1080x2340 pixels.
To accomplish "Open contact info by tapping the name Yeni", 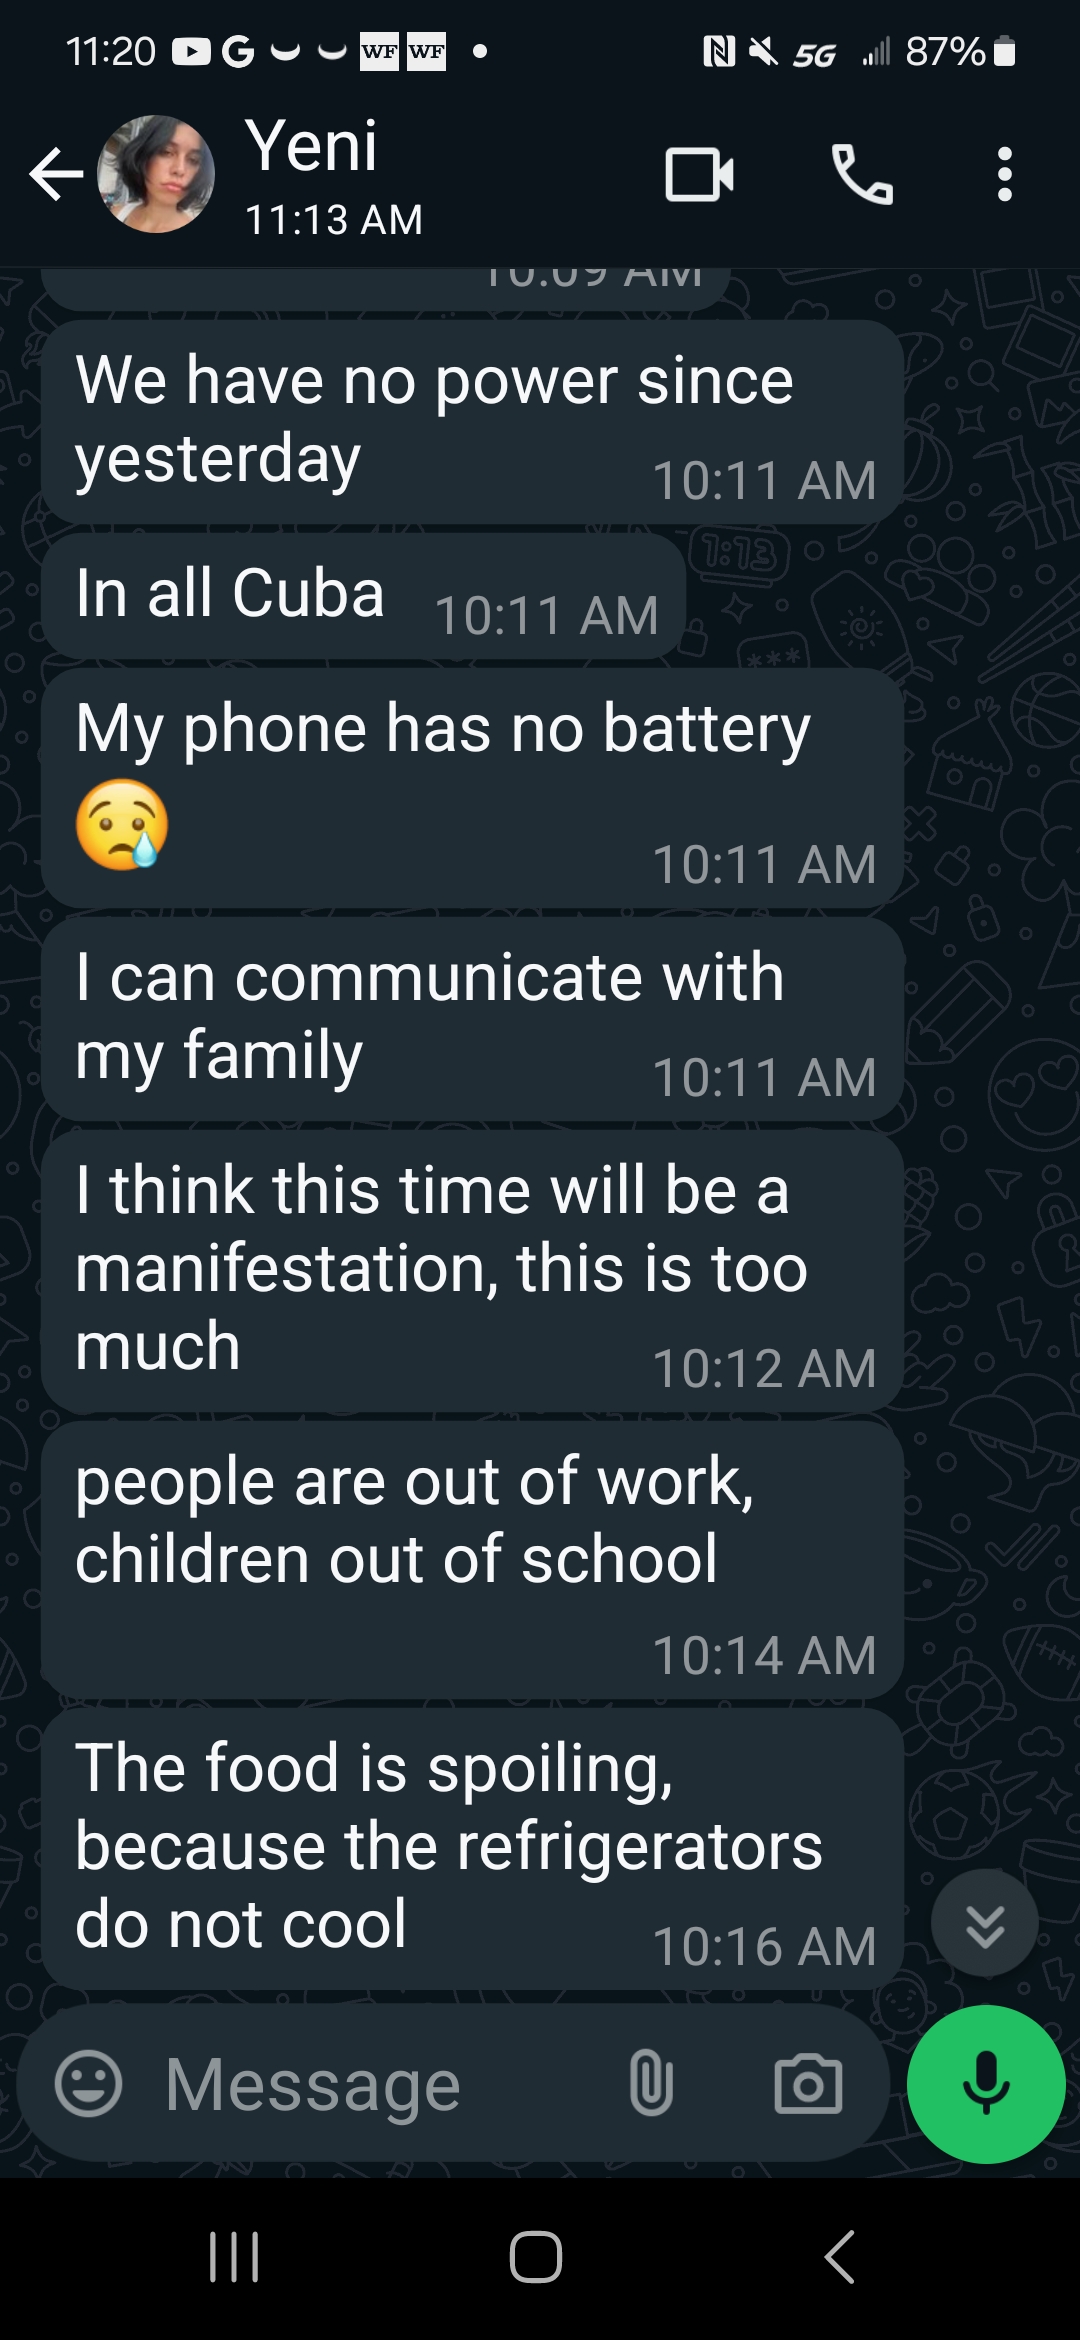I will tap(312, 146).
